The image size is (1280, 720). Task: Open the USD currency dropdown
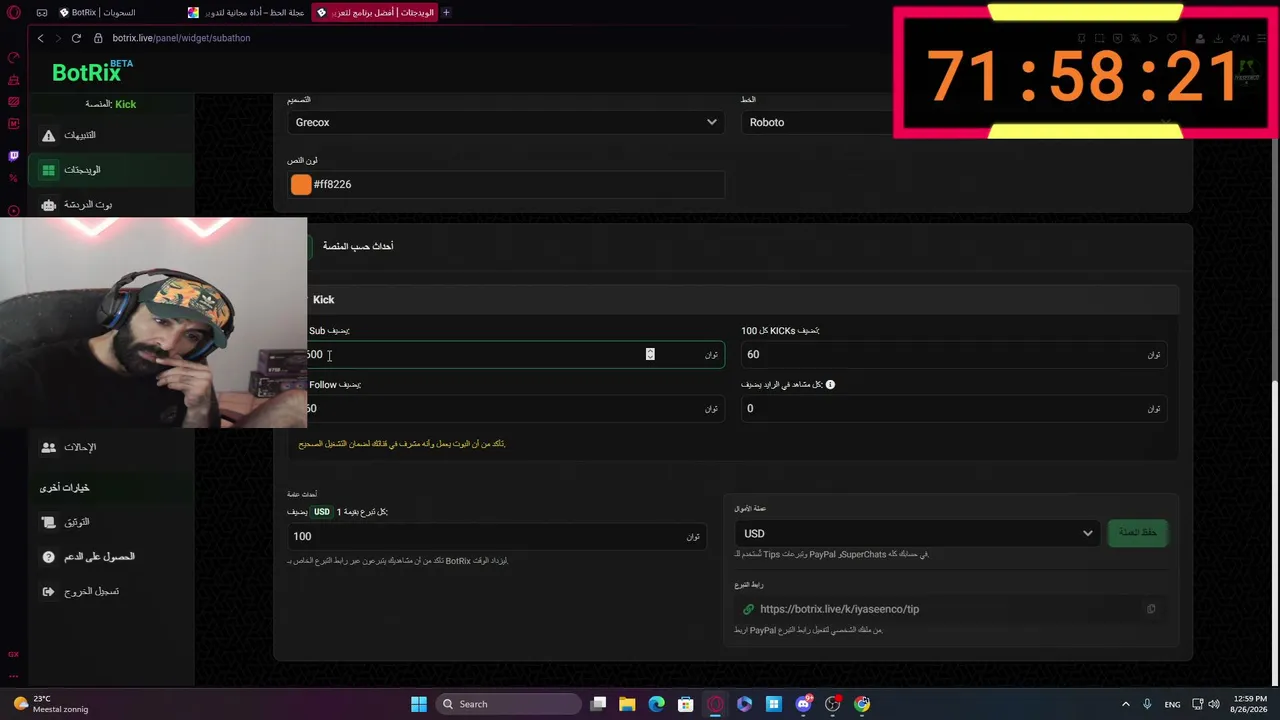point(917,534)
